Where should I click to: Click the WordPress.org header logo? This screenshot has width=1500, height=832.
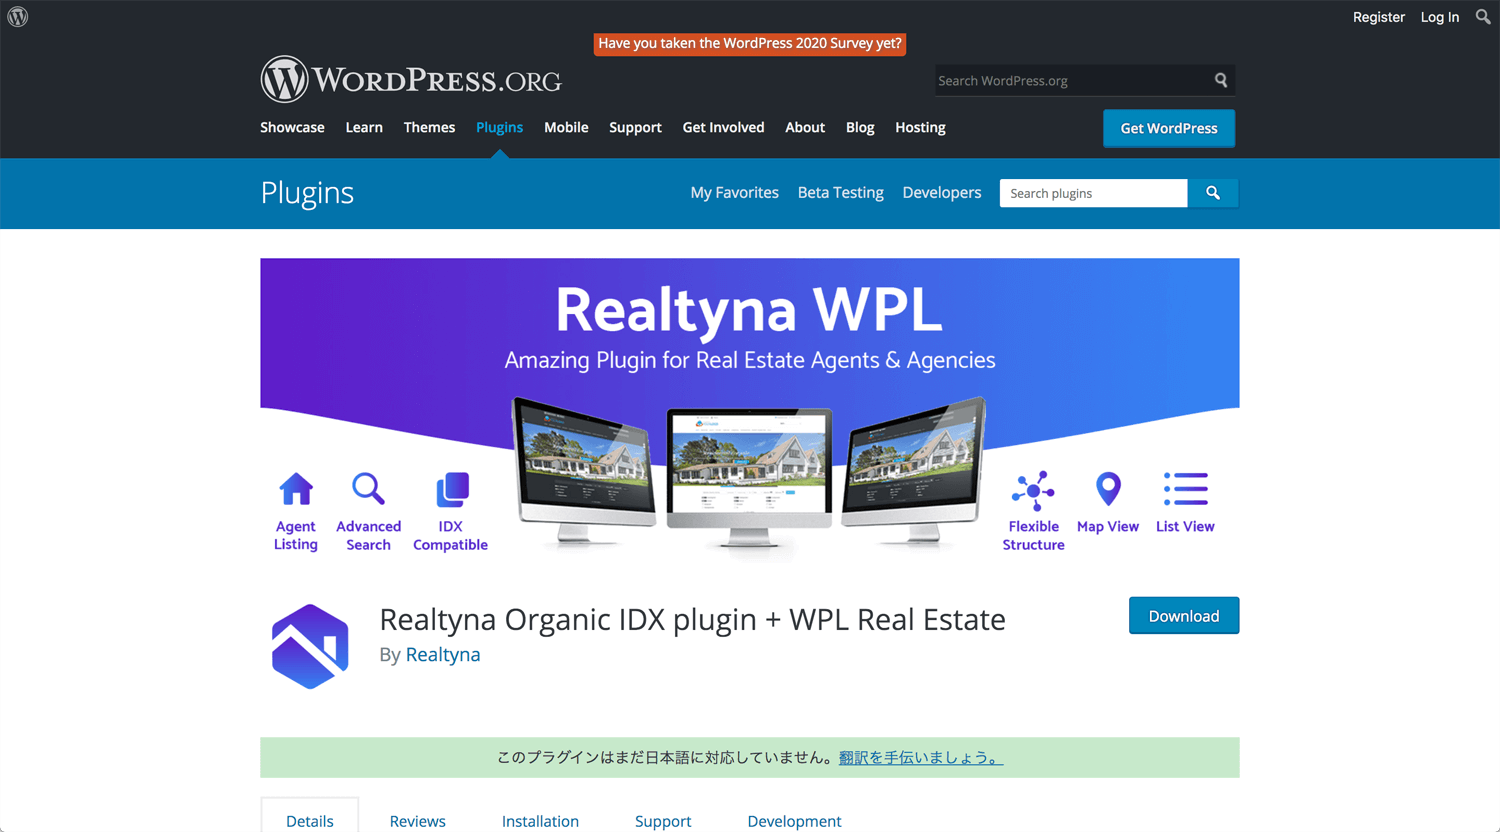click(x=411, y=79)
